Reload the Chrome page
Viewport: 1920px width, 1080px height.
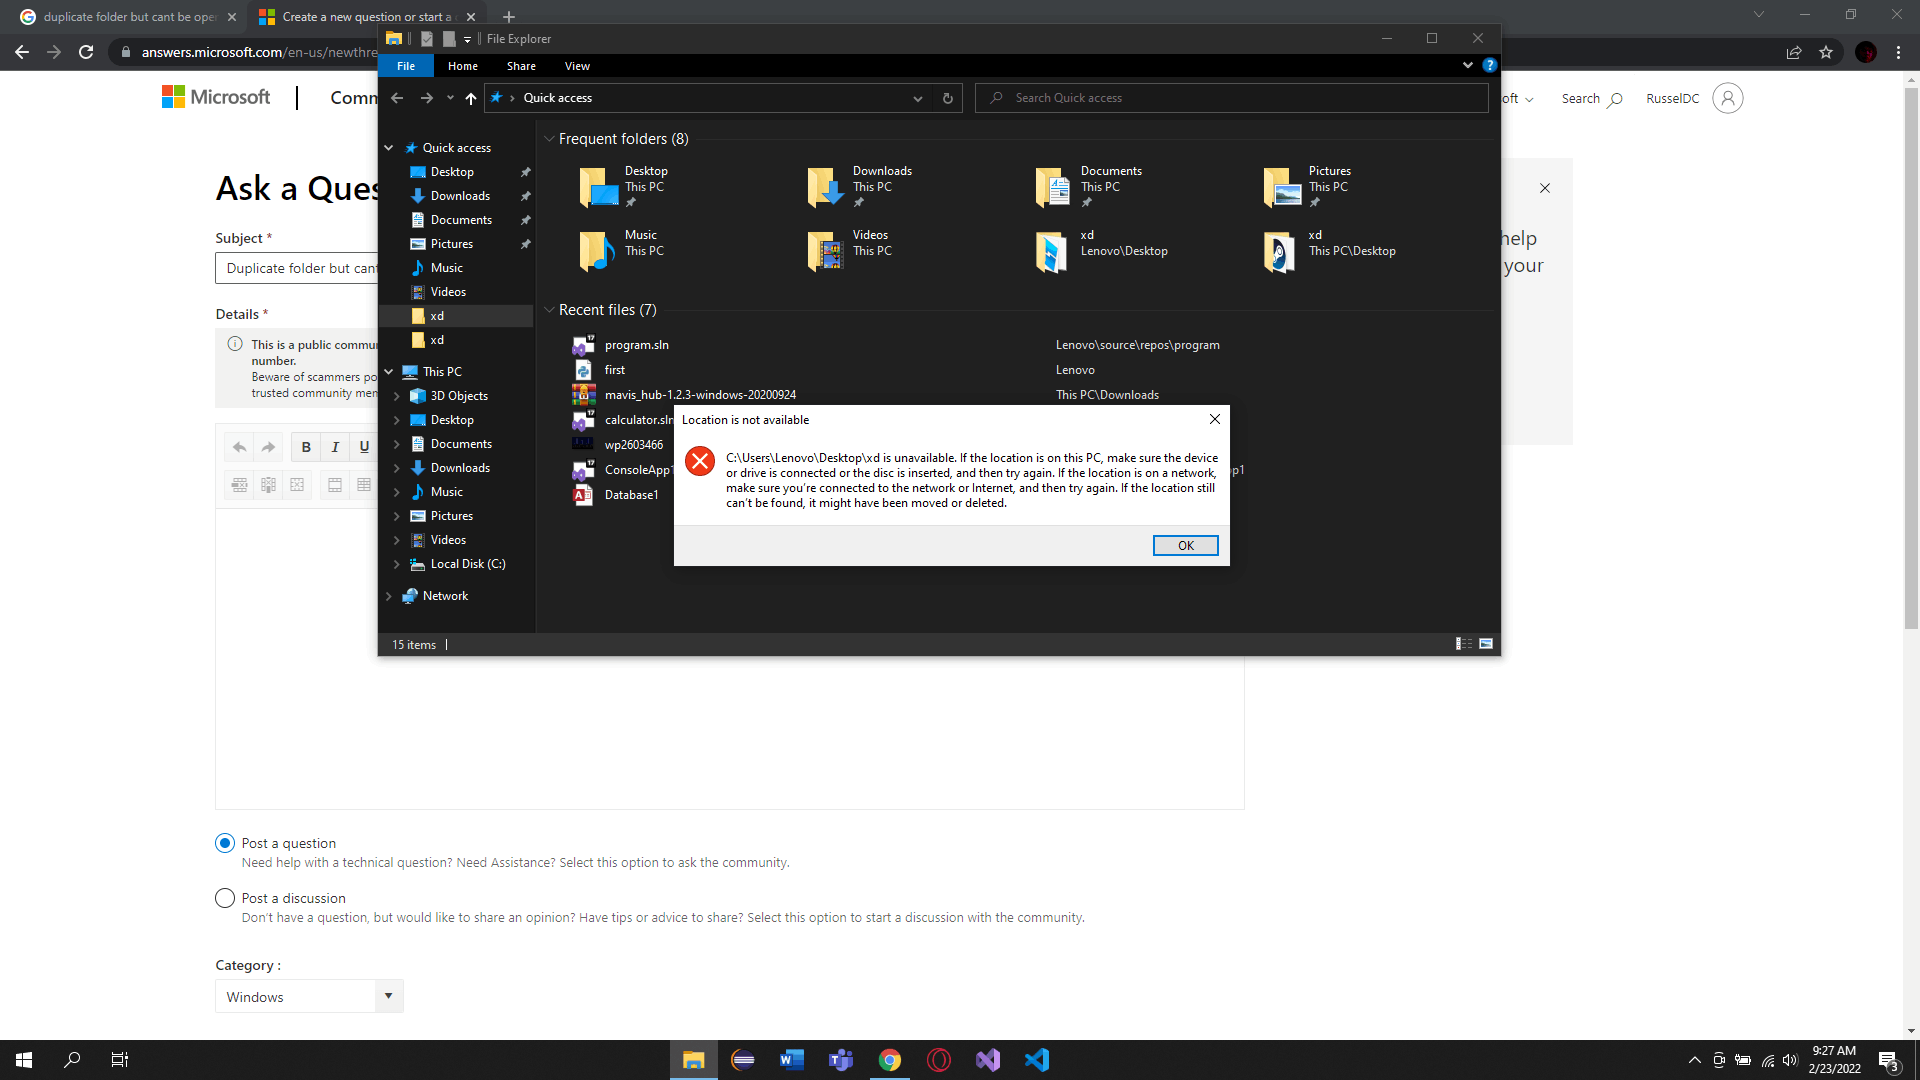pos(86,52)
